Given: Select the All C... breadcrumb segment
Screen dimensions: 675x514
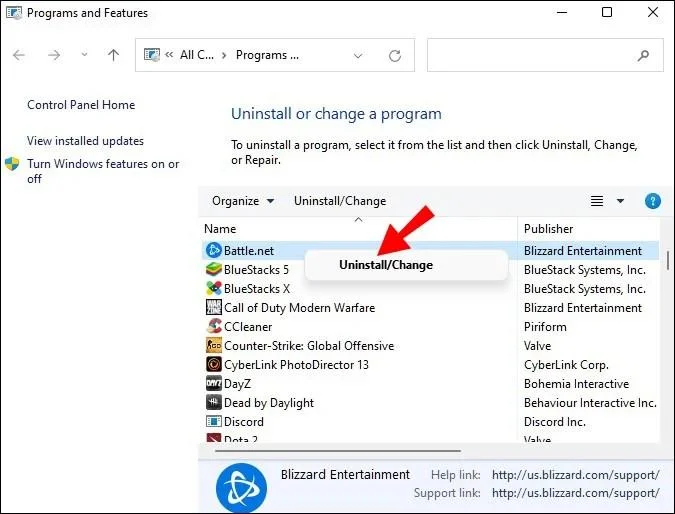Looking at the screenshot, I should 197,55.
